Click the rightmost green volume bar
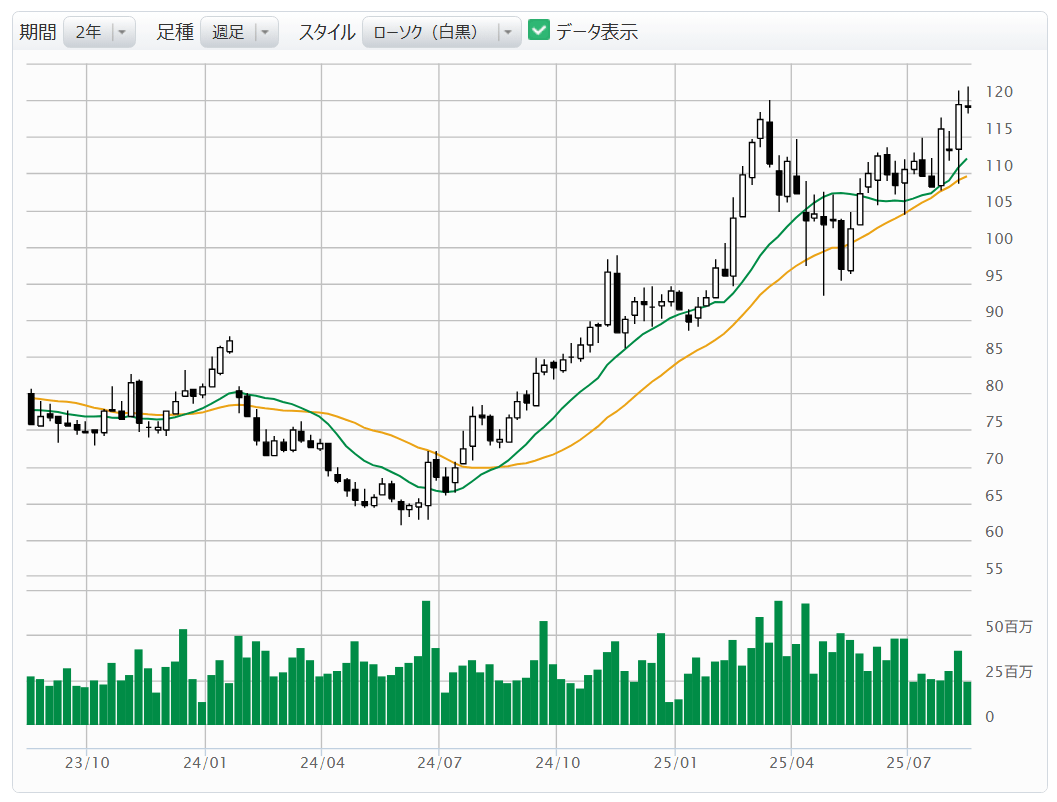1057x802 pixels. click(967, 703)
